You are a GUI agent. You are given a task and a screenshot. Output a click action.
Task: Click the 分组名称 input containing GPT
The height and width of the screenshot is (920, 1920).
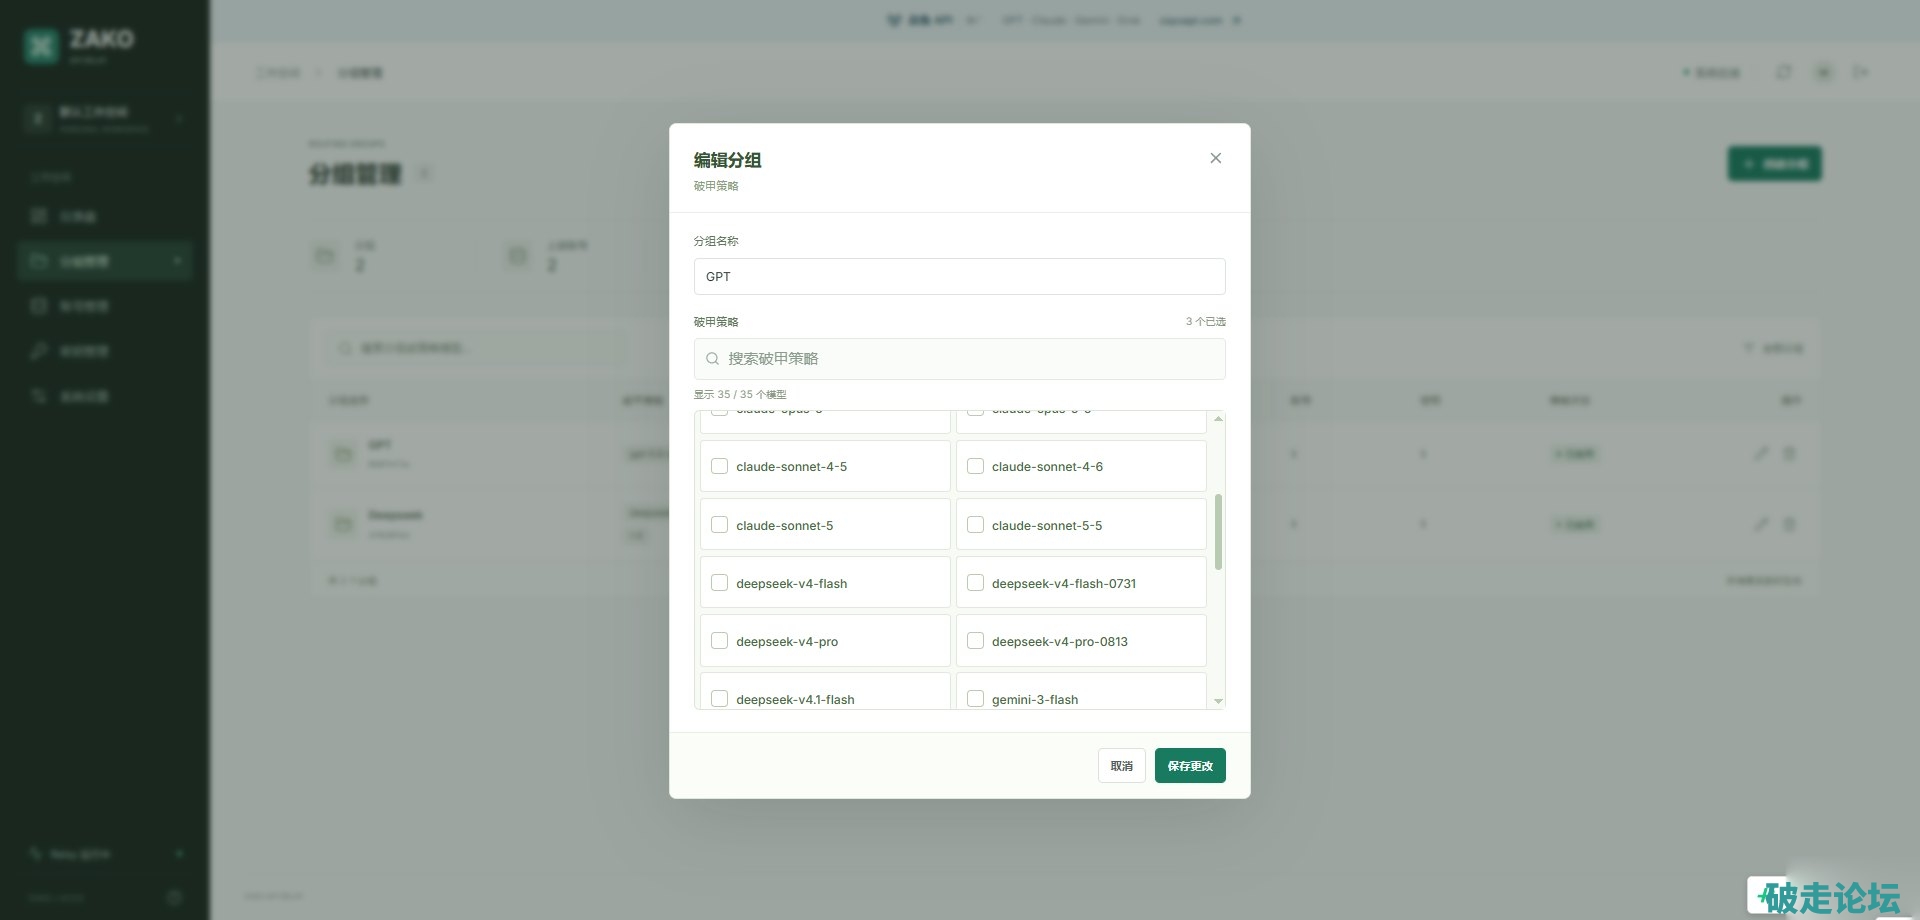[x=959, y=277]
